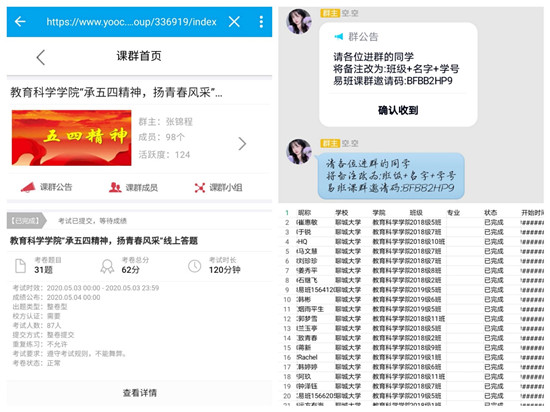Select the 昵称 column header
This screenshot has width=550, height=412.
point(304,212)
